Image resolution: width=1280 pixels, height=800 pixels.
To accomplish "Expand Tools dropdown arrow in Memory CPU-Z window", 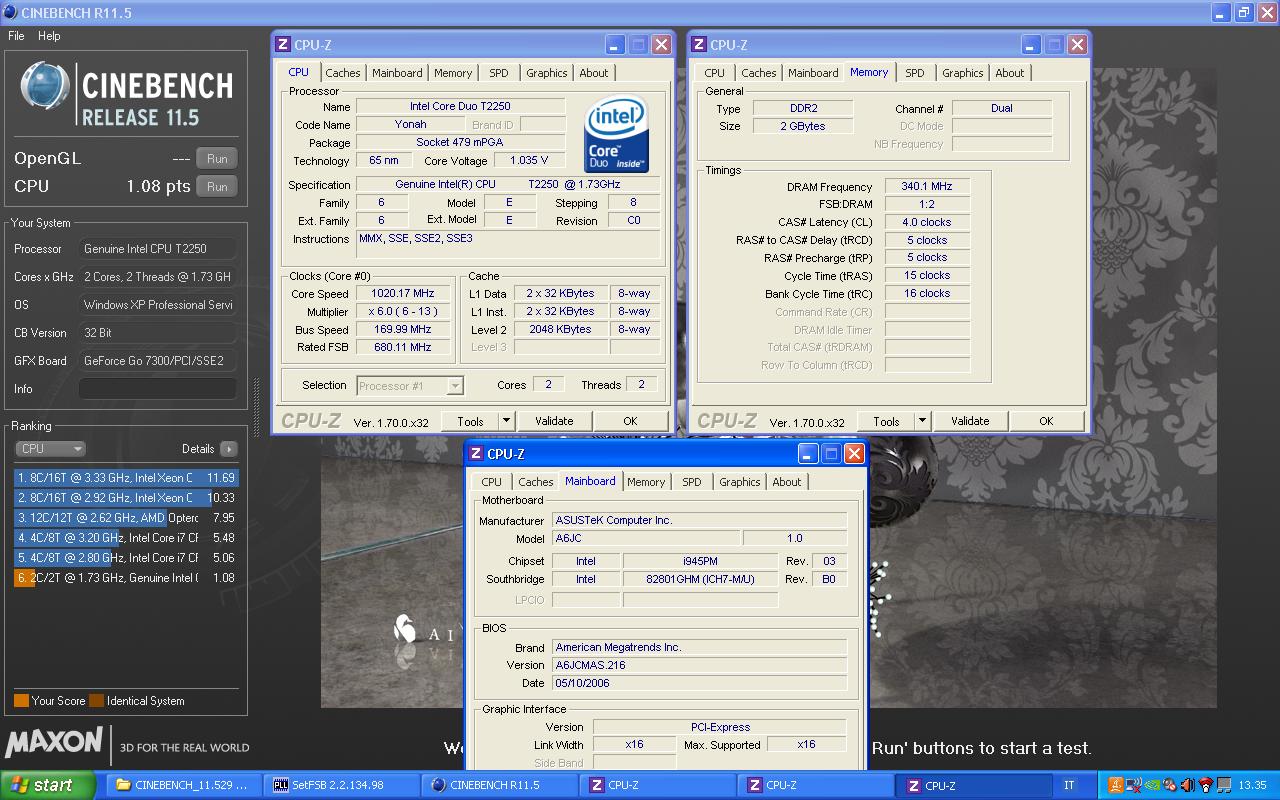I will pos(922,421).
